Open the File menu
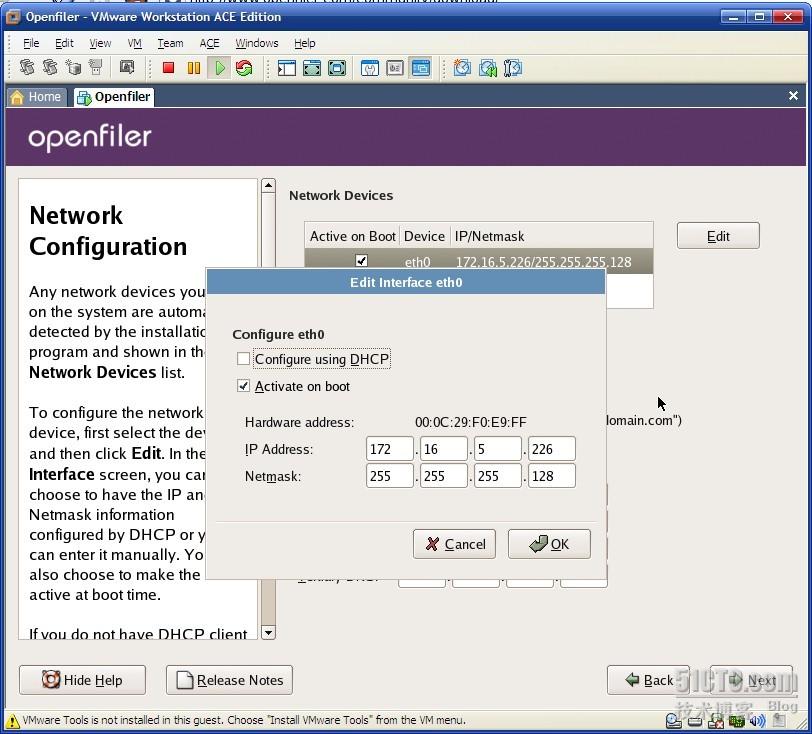The height and width of the screenshot is (734, 812). click(x=31, y=43)
